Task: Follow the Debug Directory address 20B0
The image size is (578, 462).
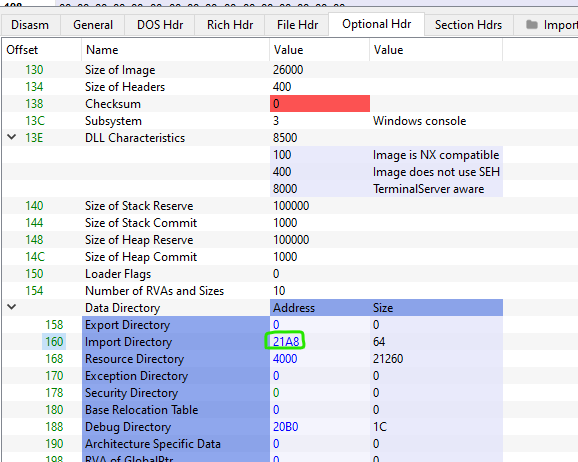Action: coord(285,427)
